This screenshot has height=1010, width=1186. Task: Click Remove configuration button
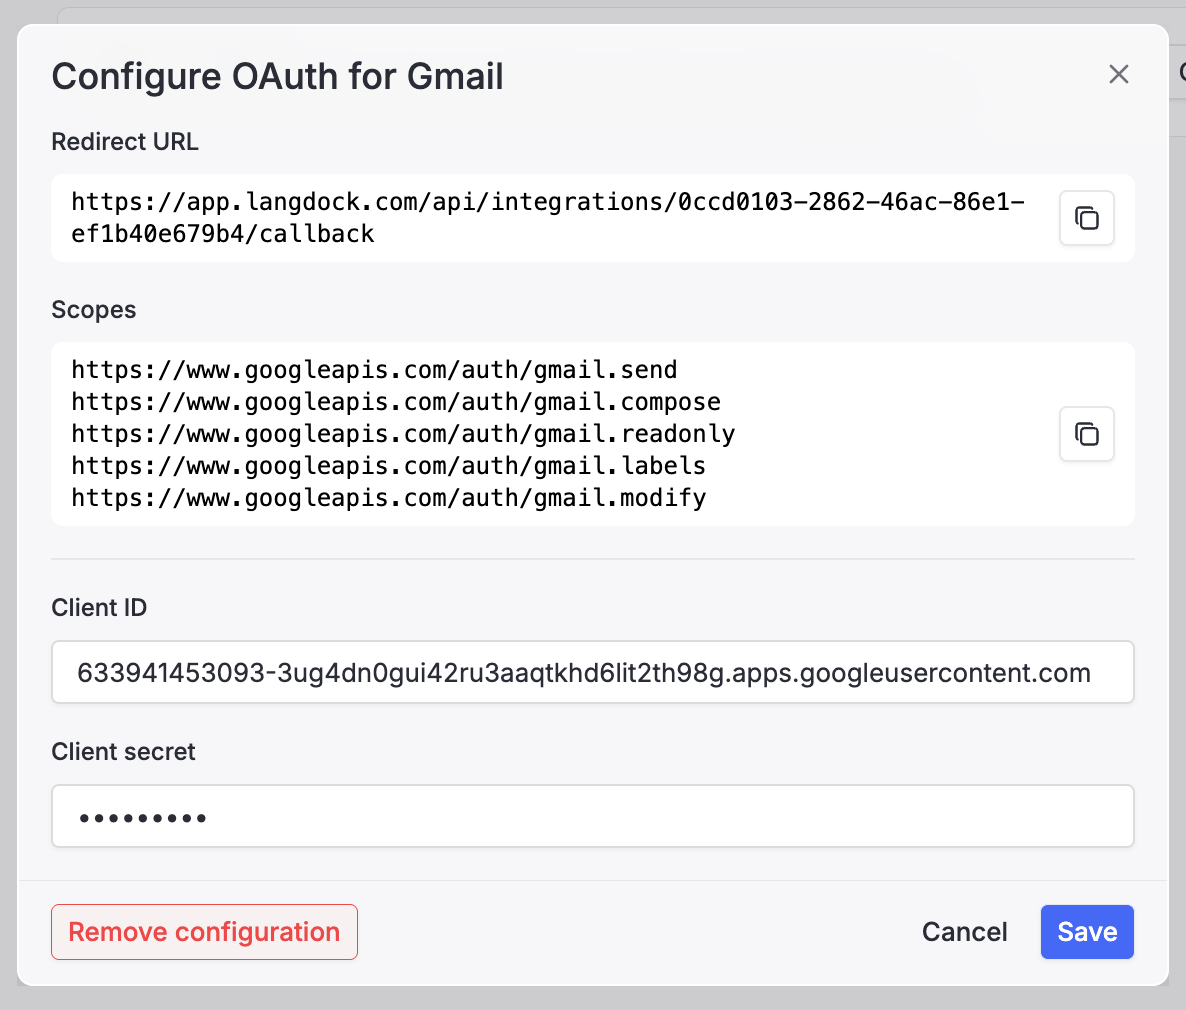pyautogui.click(x=204, y=932)
